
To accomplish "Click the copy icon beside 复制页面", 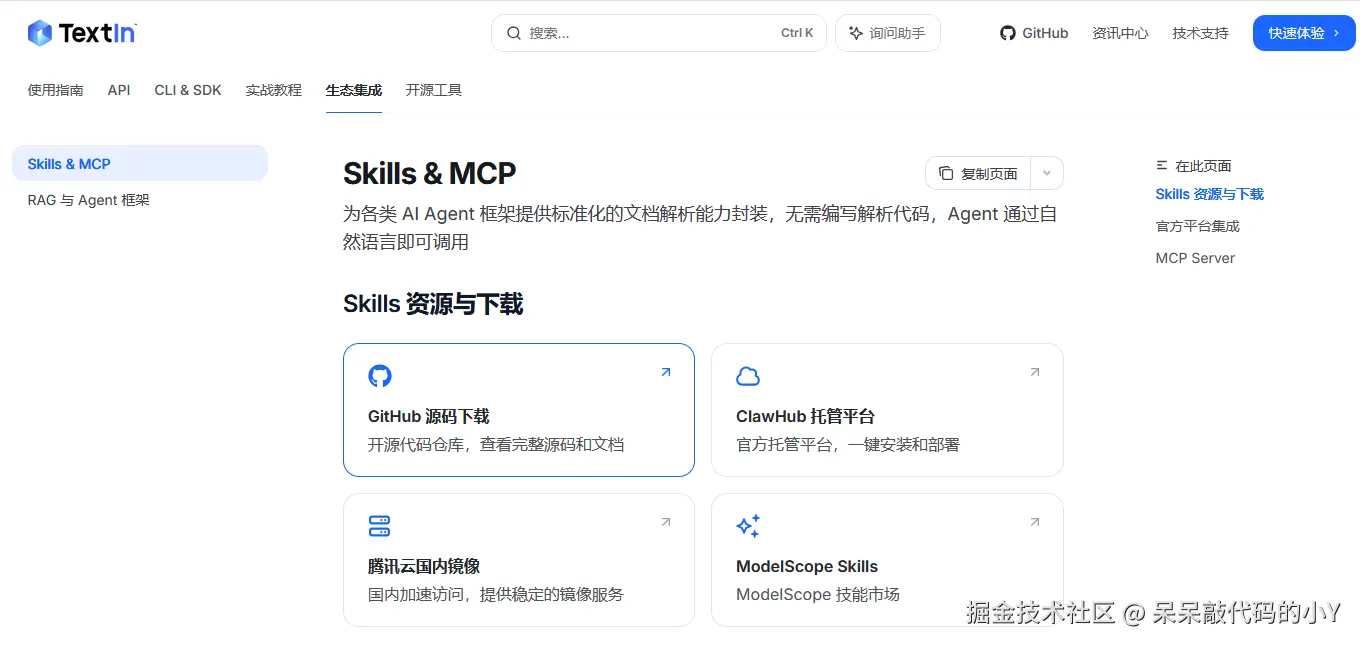I will [x=946, y=173].
